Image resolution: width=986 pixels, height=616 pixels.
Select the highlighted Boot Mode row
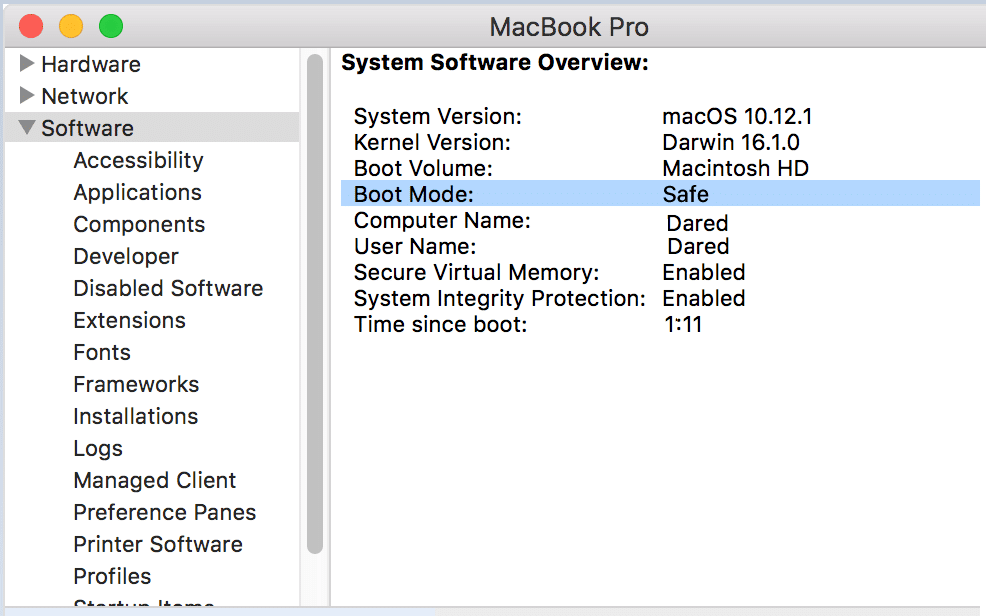(x=660, y=194)
